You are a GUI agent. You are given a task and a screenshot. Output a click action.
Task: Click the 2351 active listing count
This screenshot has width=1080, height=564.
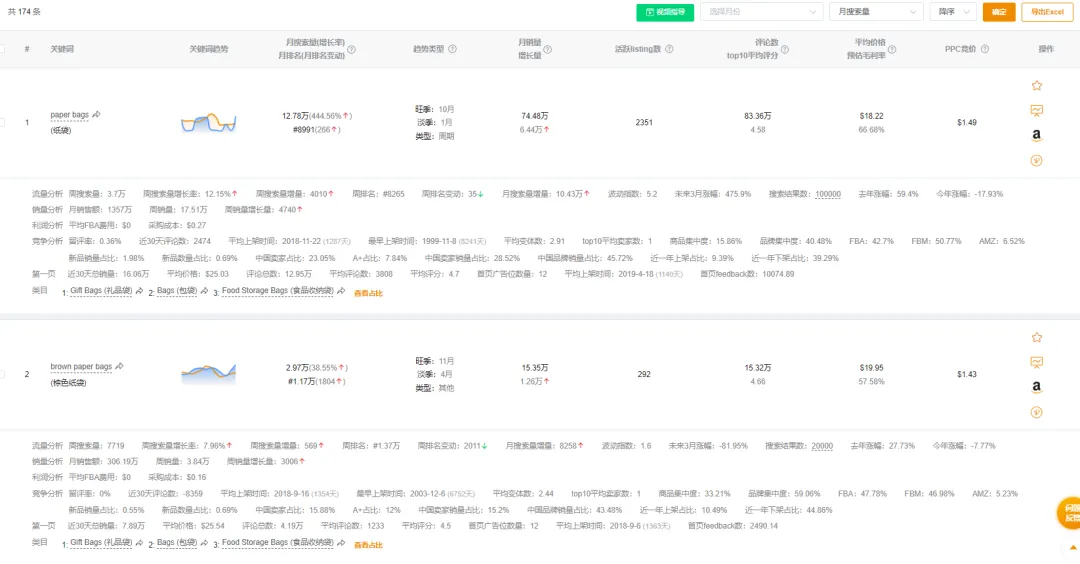(644, 123)
